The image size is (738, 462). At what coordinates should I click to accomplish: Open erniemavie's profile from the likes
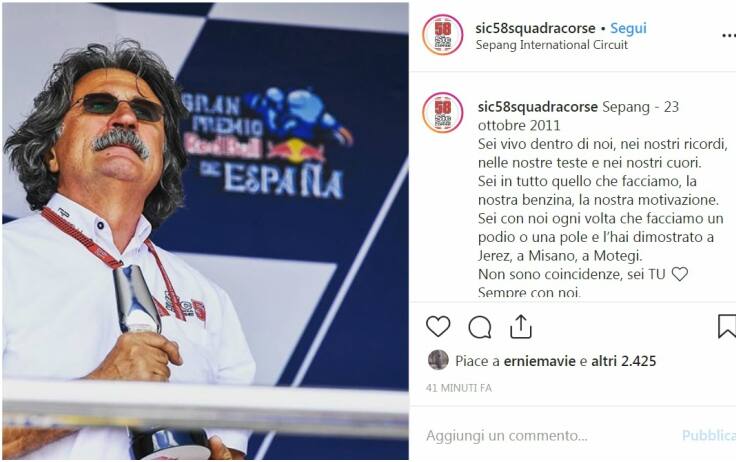pyautogui.click(x=539, y=361)
